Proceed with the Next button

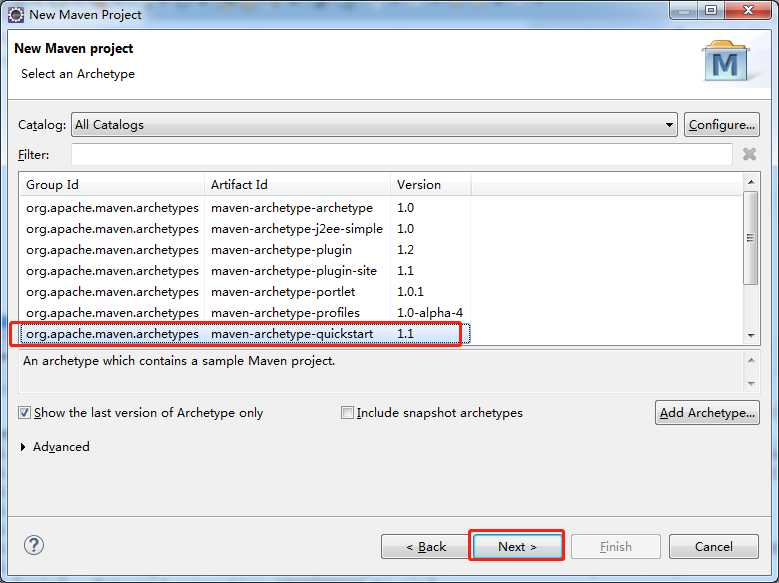[517, 547]
